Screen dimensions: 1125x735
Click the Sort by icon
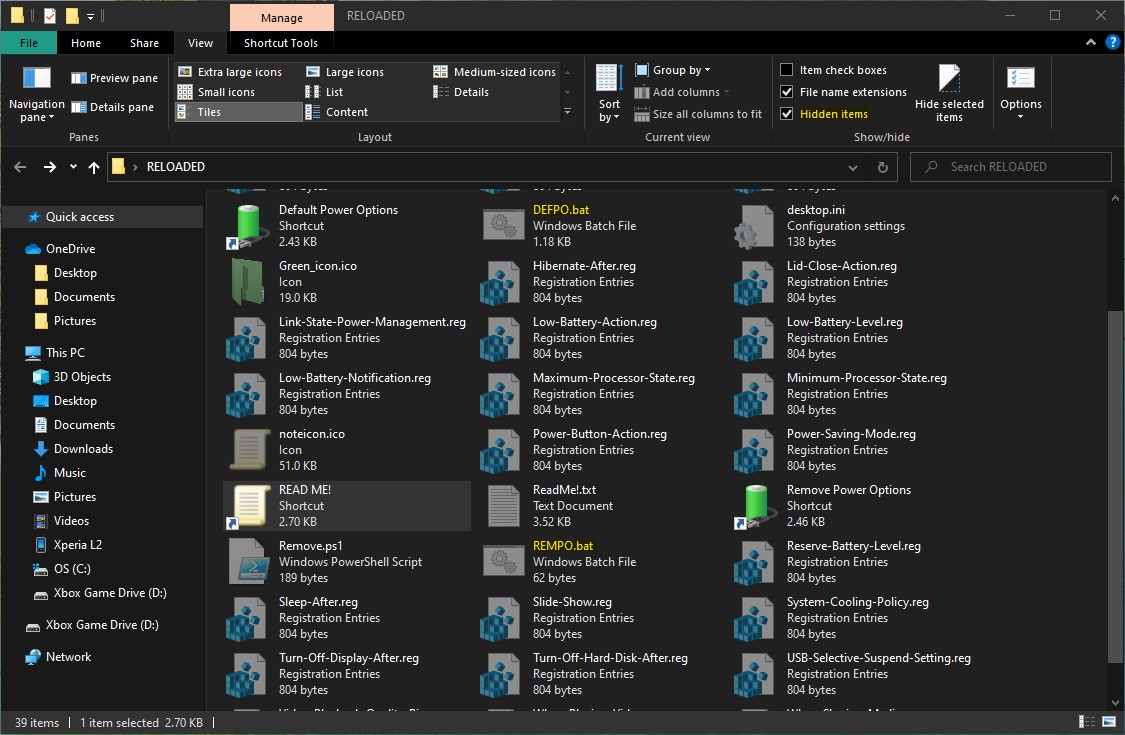click(609, 78)
